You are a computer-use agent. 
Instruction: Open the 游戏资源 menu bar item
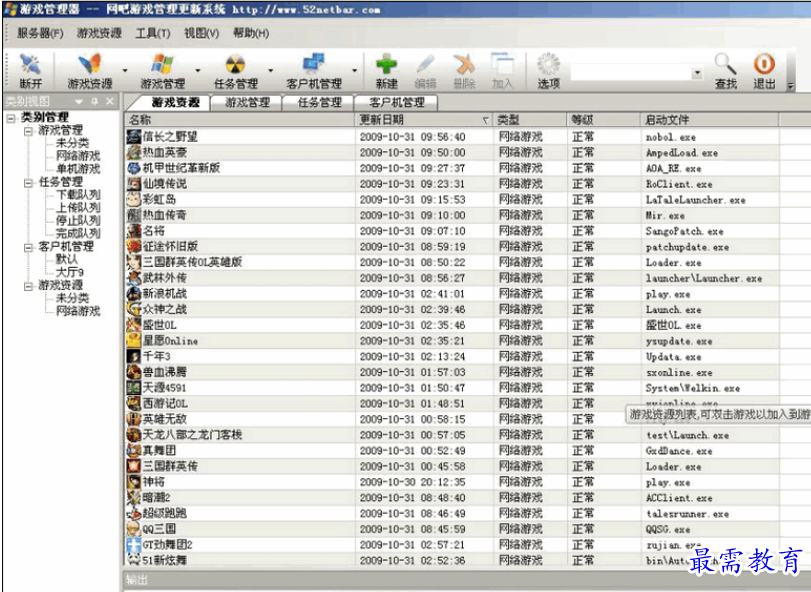[x=99, y=33]
